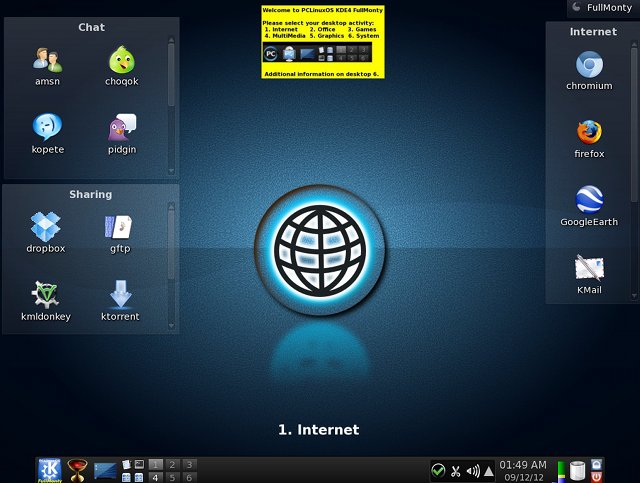Open the KDE FullMonty kickoff menu
The height and width of the screenshot is (483, 640).
pos(50,470)
